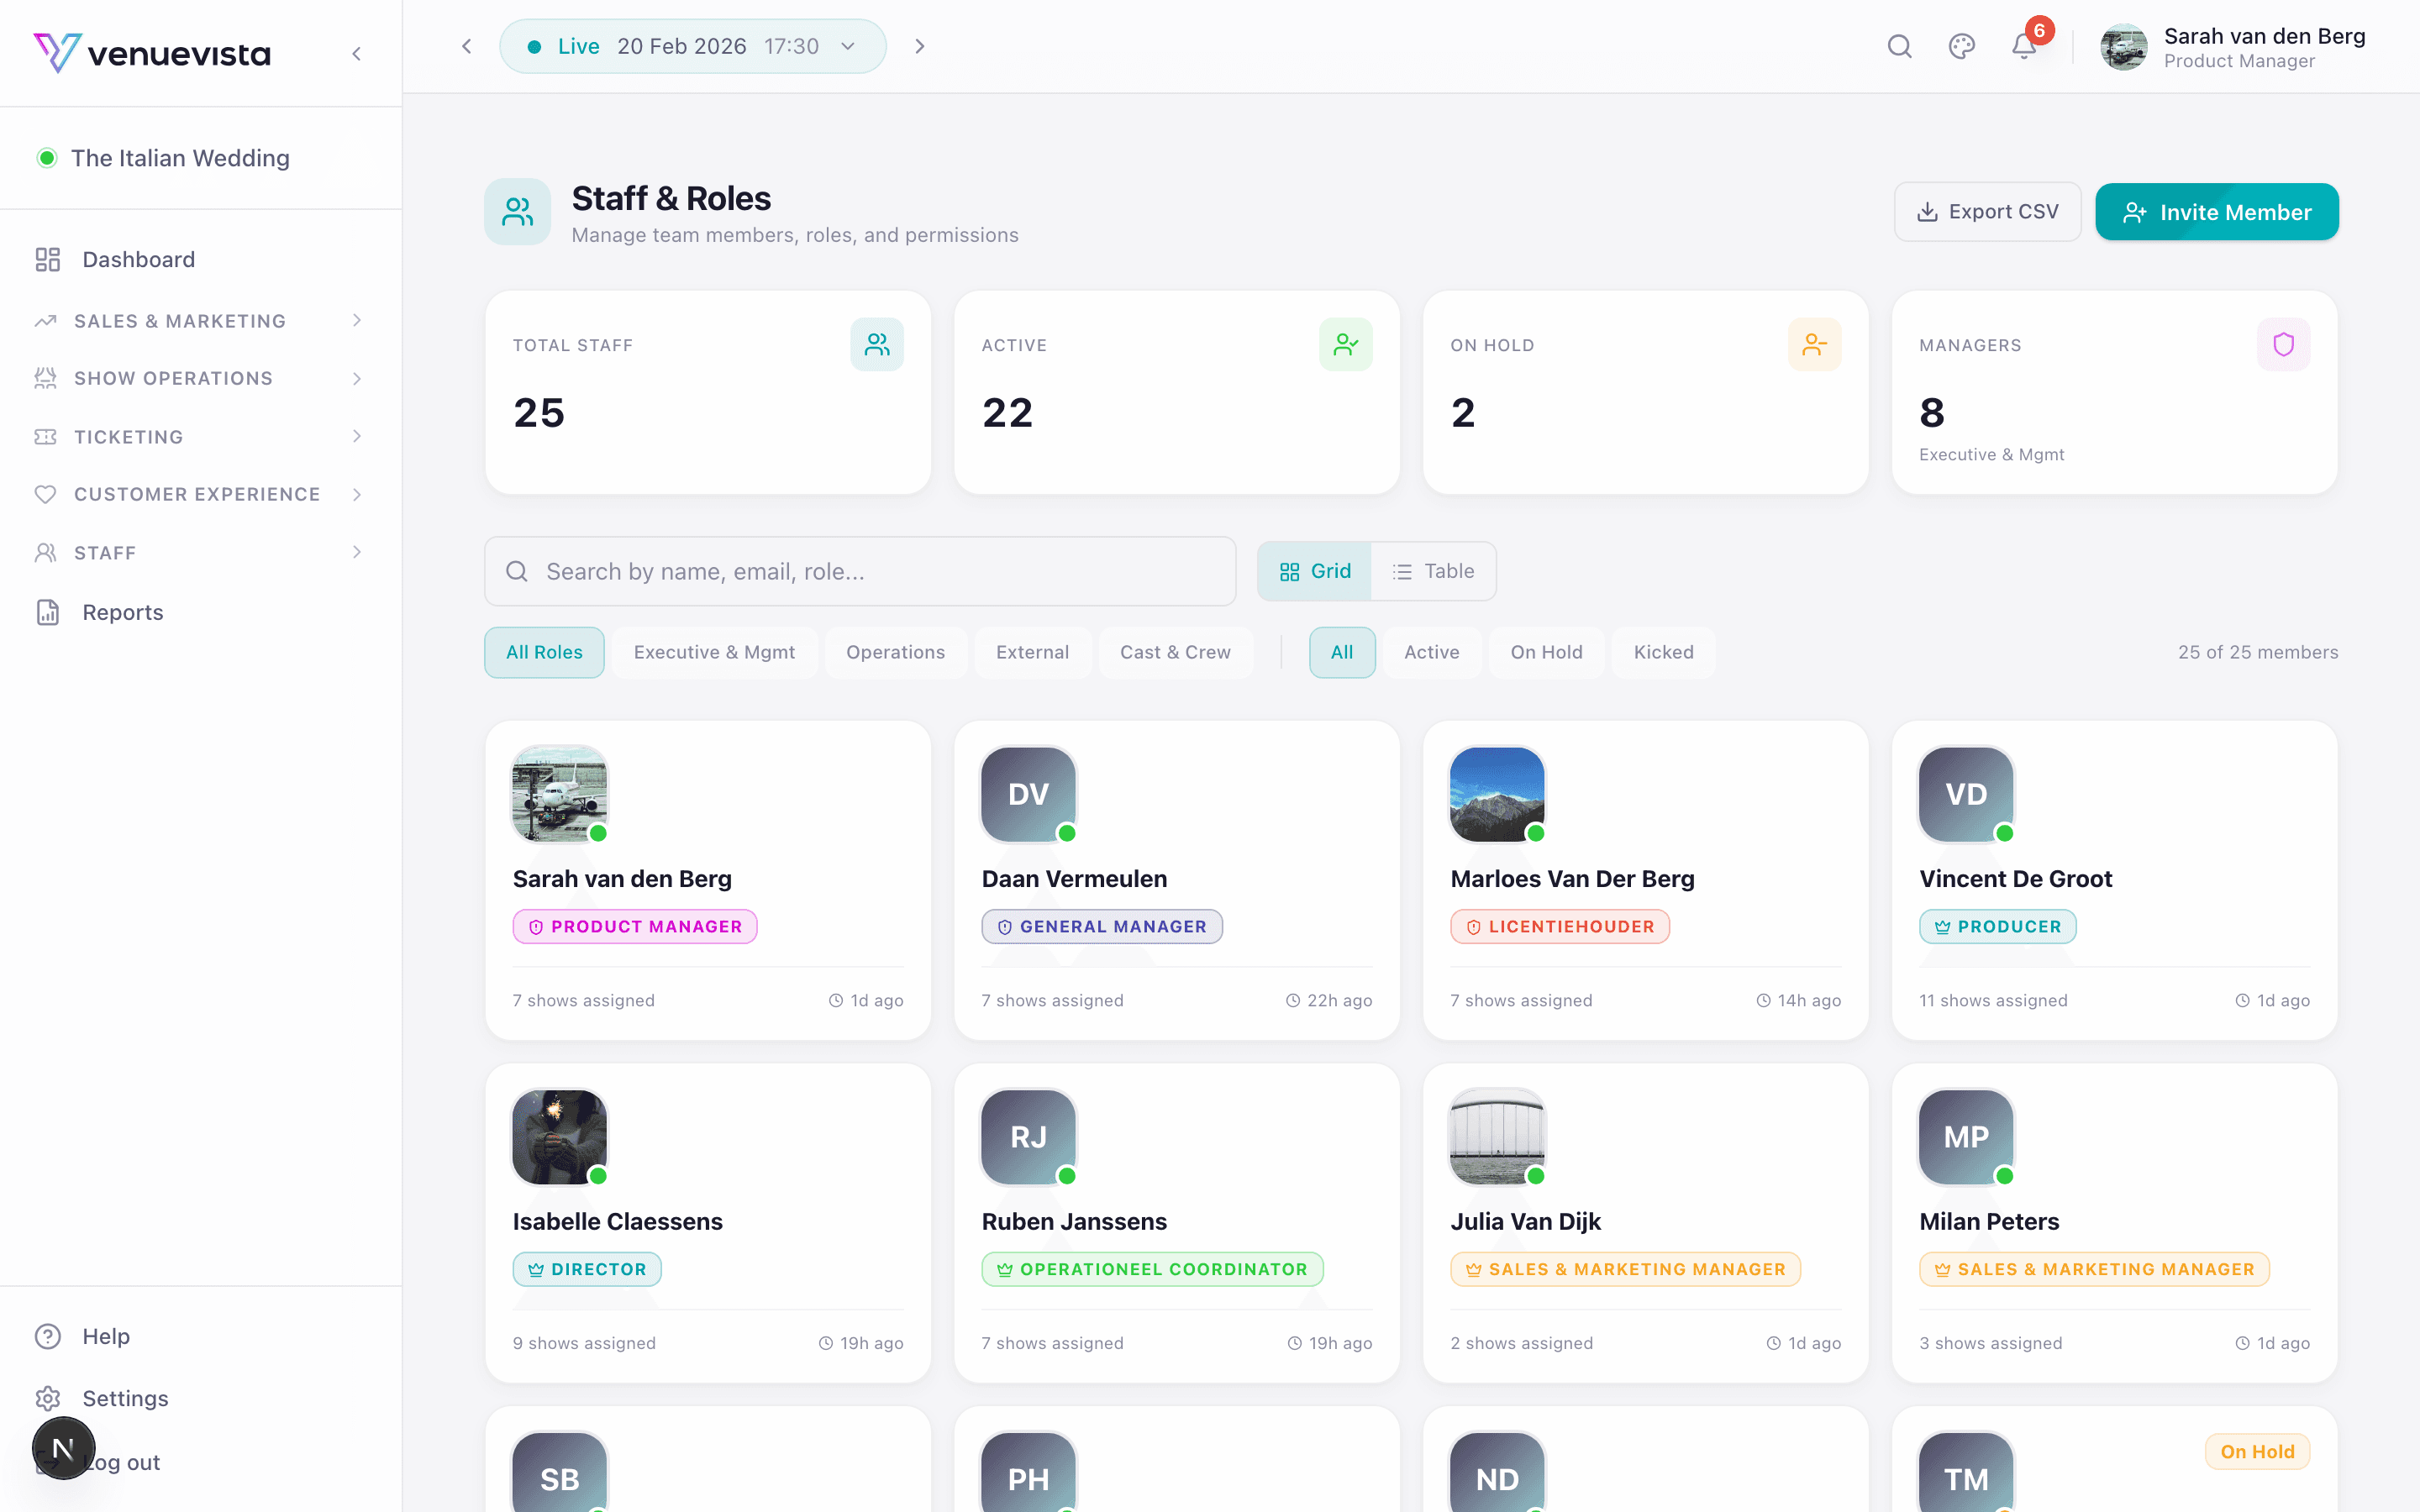2420x1512 pixels.
Task: Click the Invite Member button
Action: pos(2217,211)
